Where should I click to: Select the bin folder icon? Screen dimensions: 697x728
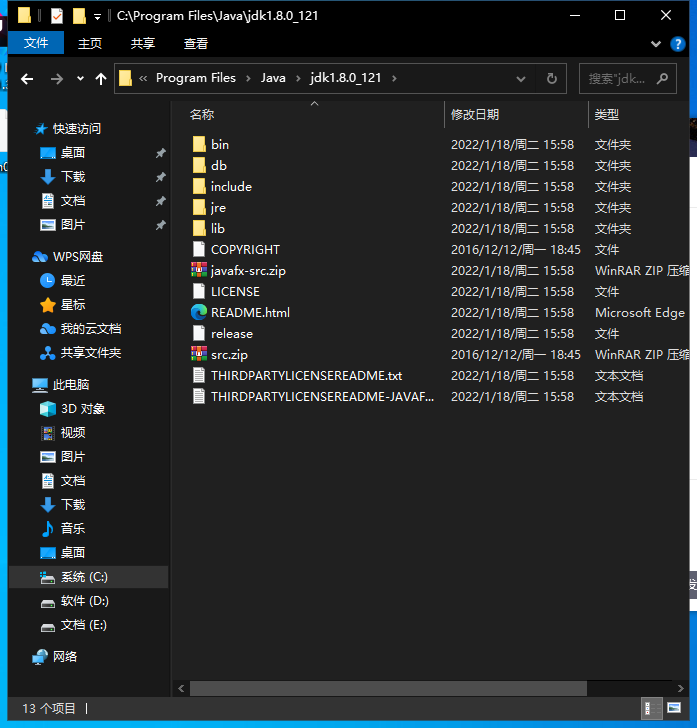[199, 144]
